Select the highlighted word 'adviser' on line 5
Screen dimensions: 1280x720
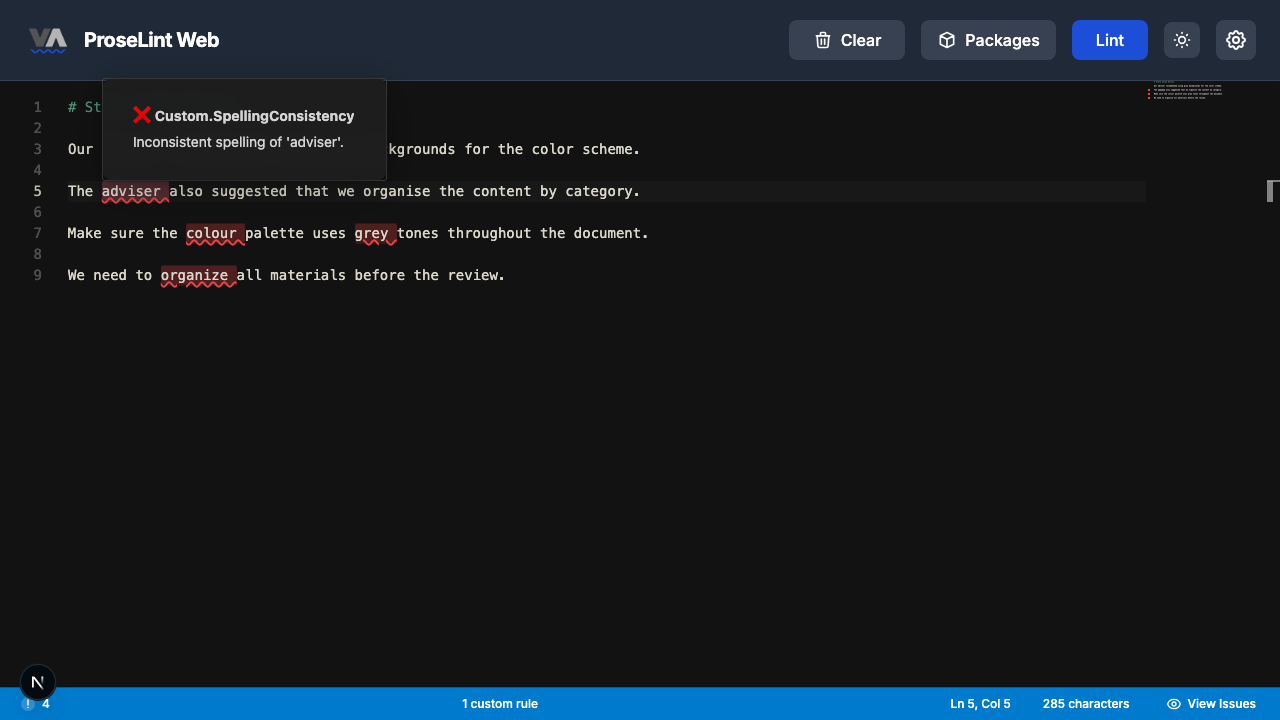133,191
